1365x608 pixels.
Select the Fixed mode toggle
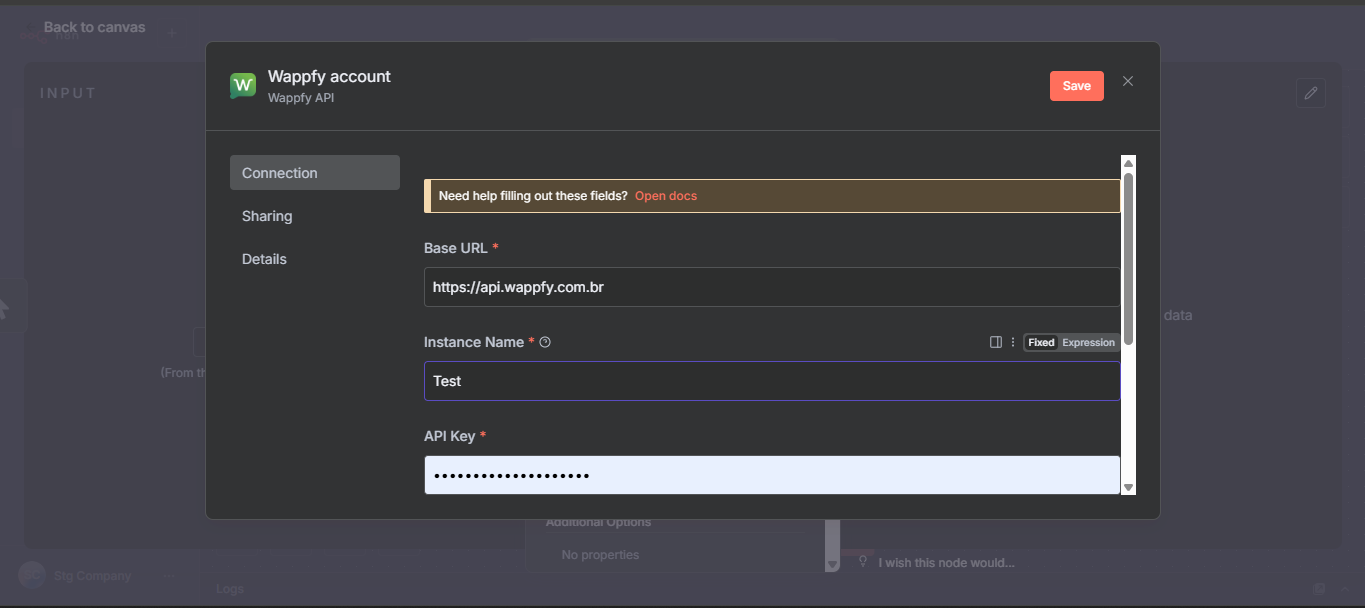[1041, 342]
